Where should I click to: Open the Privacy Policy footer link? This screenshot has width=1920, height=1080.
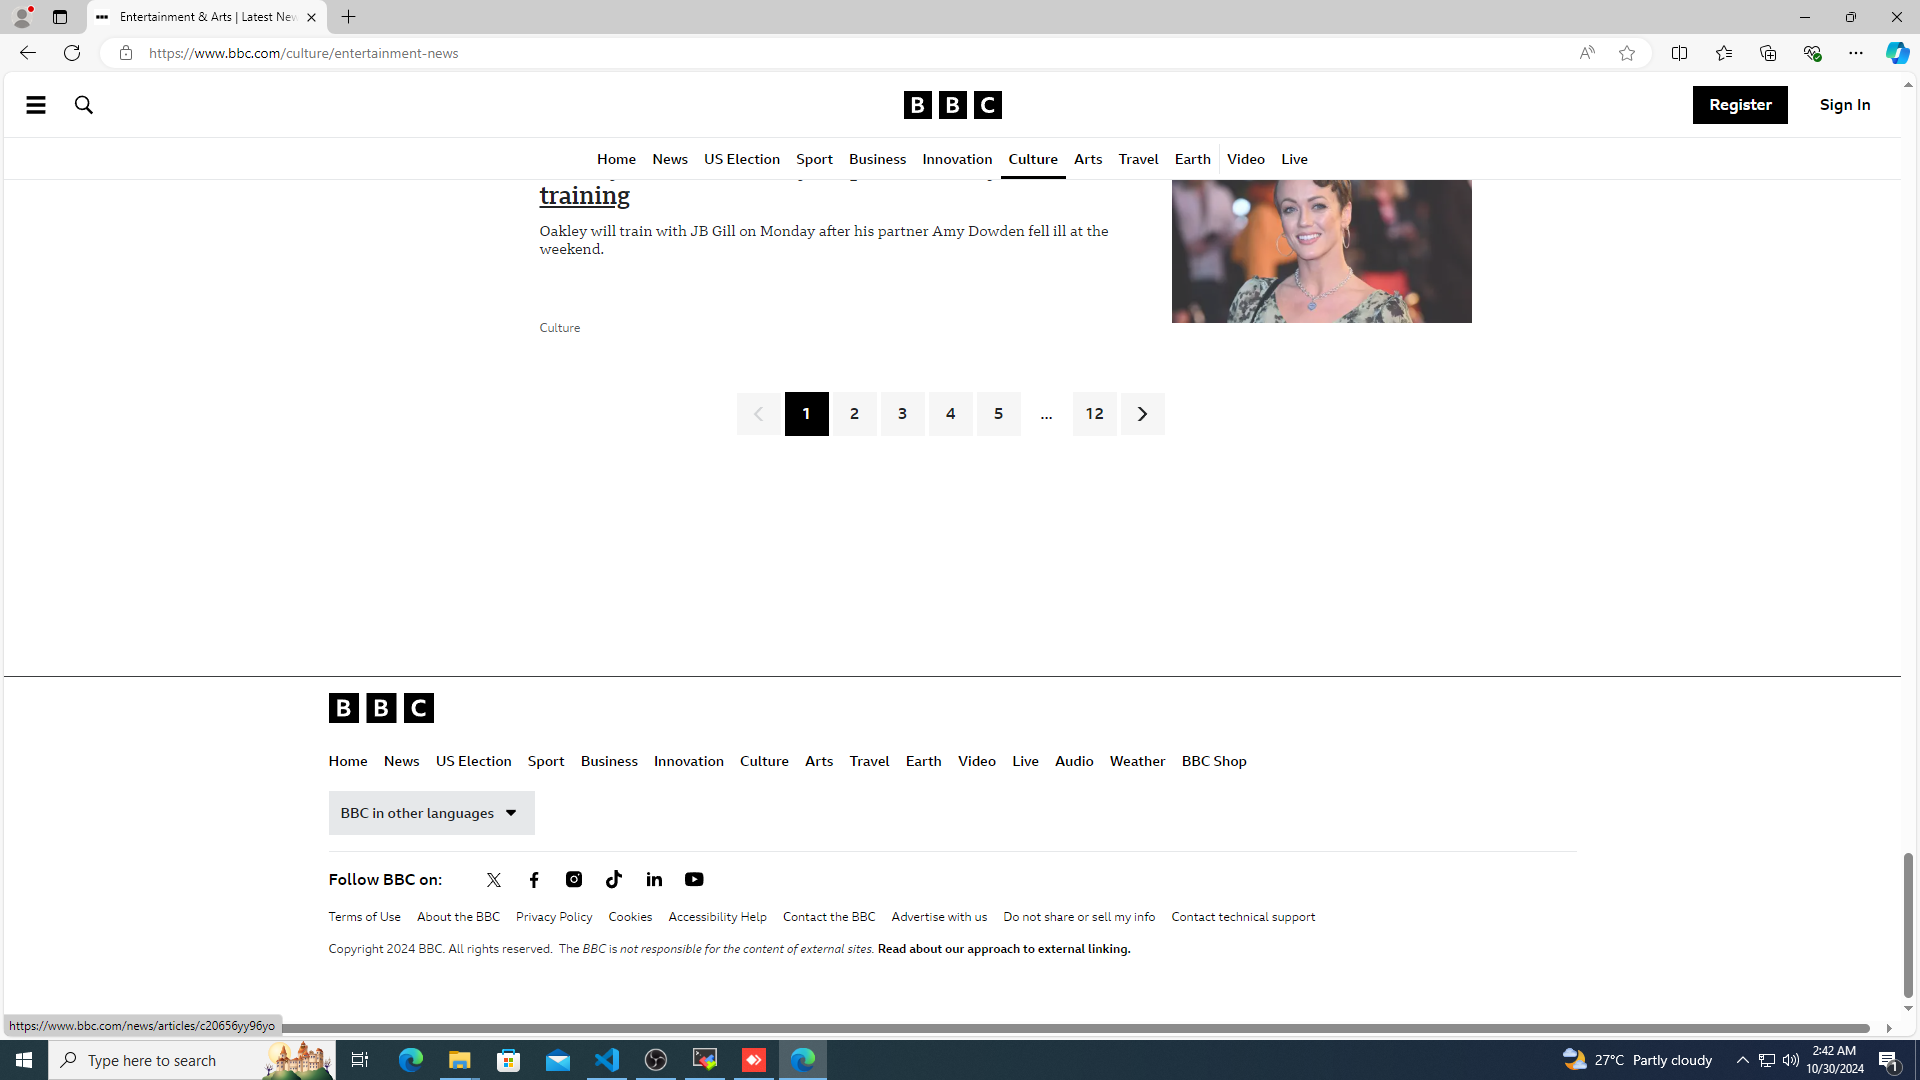click(x=554, y=917)
